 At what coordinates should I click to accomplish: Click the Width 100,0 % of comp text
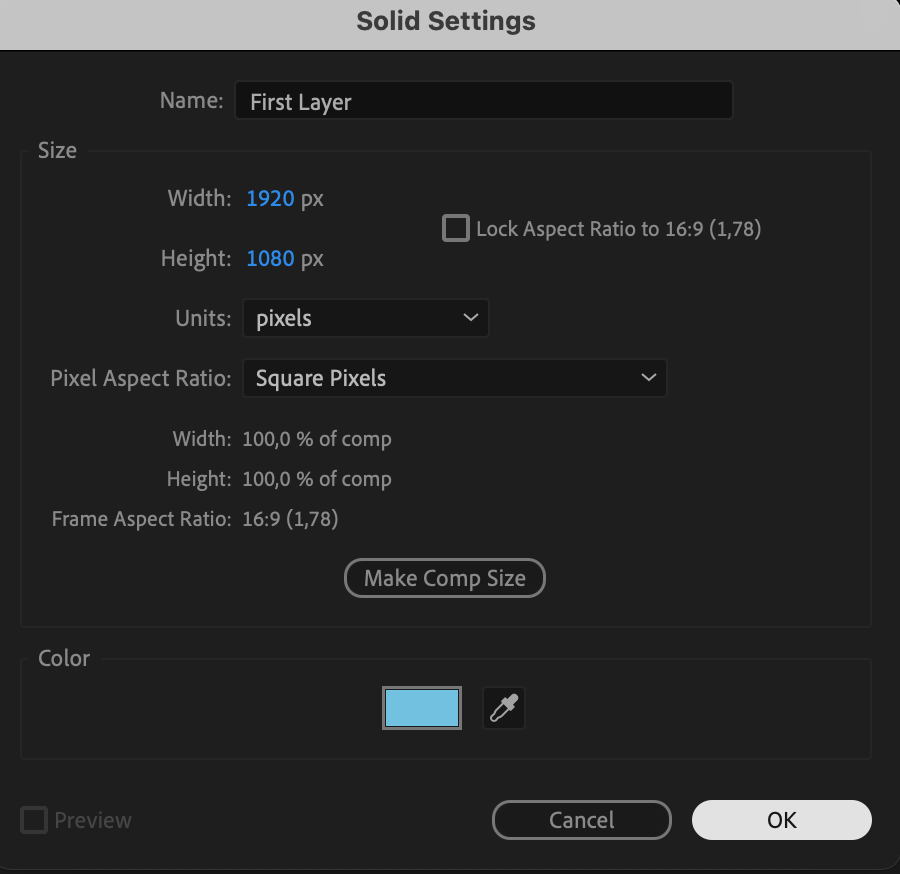click(x=316, y=439)
